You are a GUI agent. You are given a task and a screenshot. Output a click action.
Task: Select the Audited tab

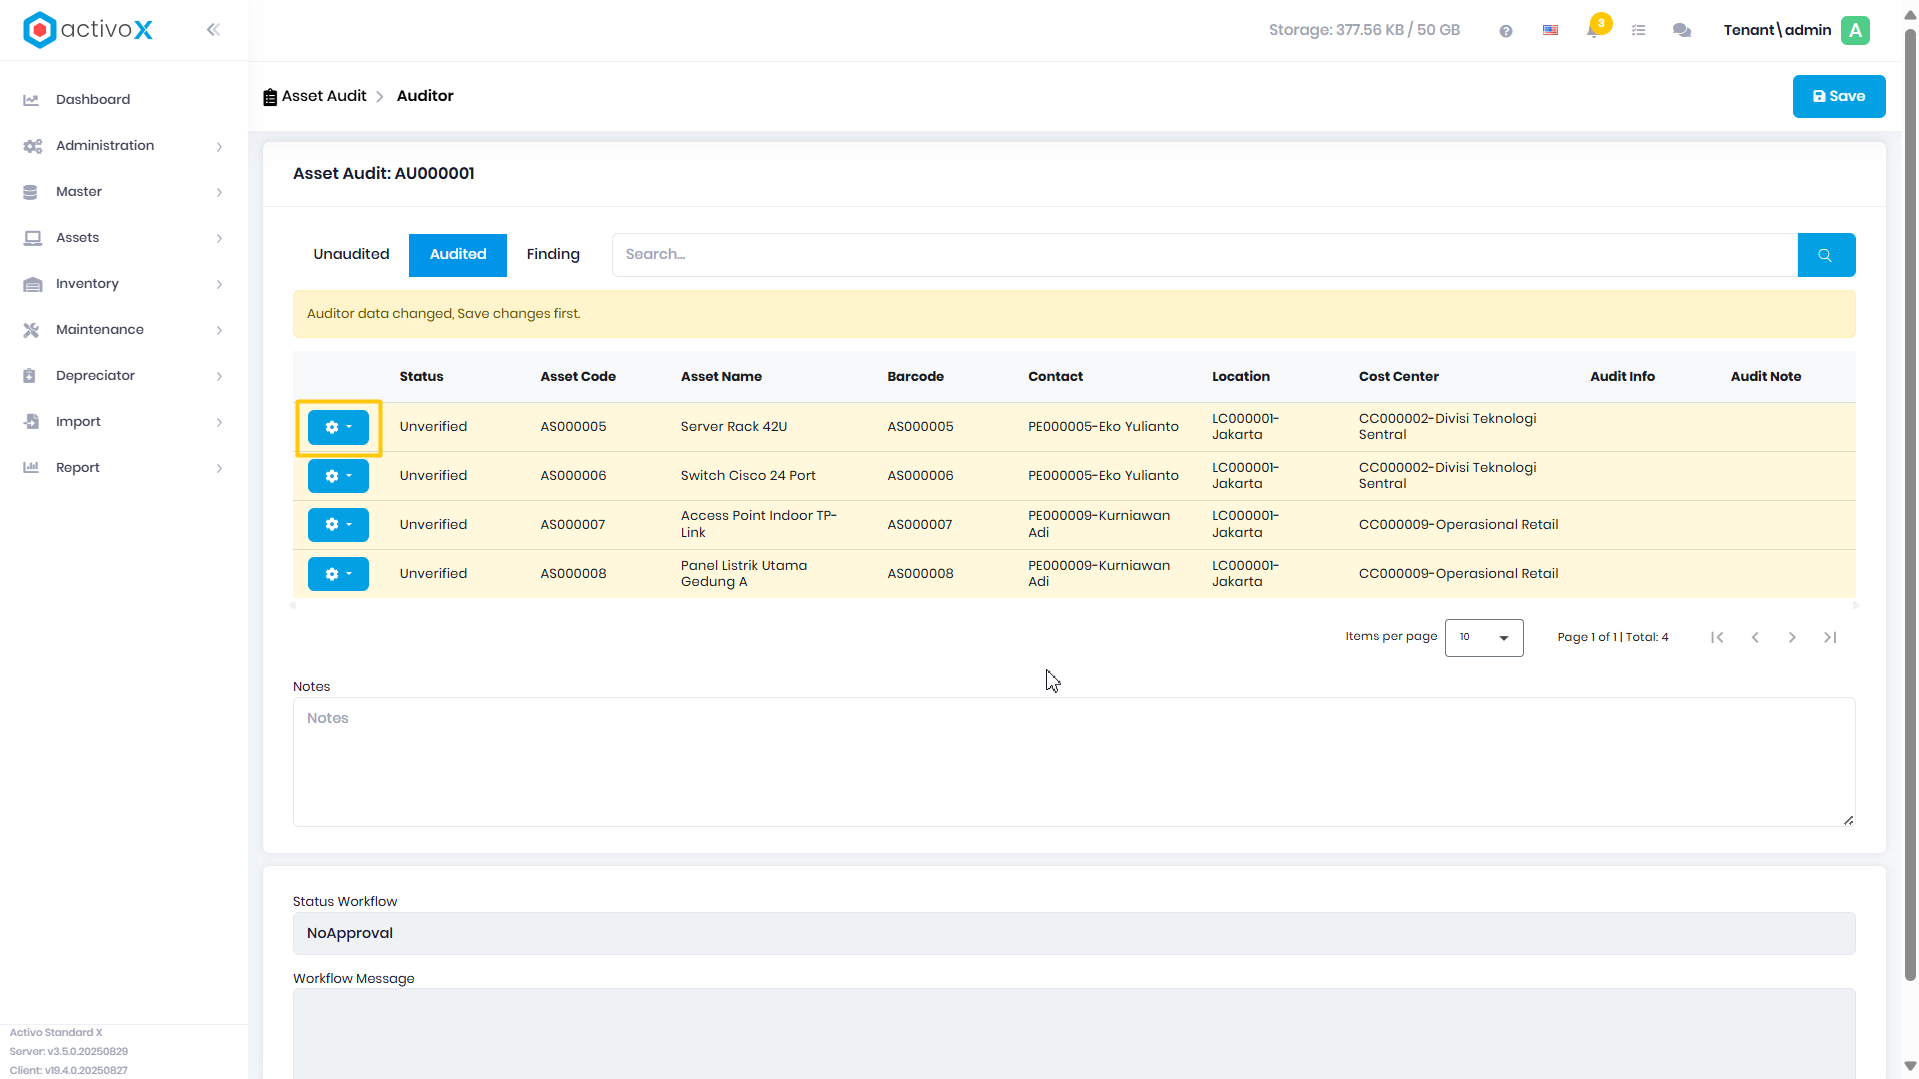(x=458, y=255)
